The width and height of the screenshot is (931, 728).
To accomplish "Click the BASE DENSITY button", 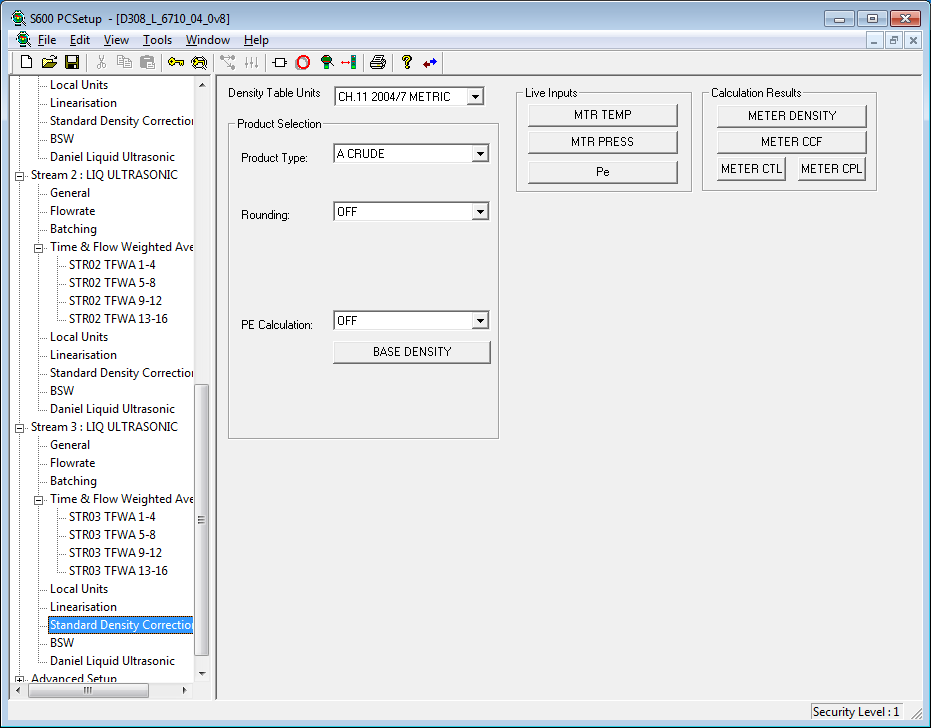I will point(411,352).
